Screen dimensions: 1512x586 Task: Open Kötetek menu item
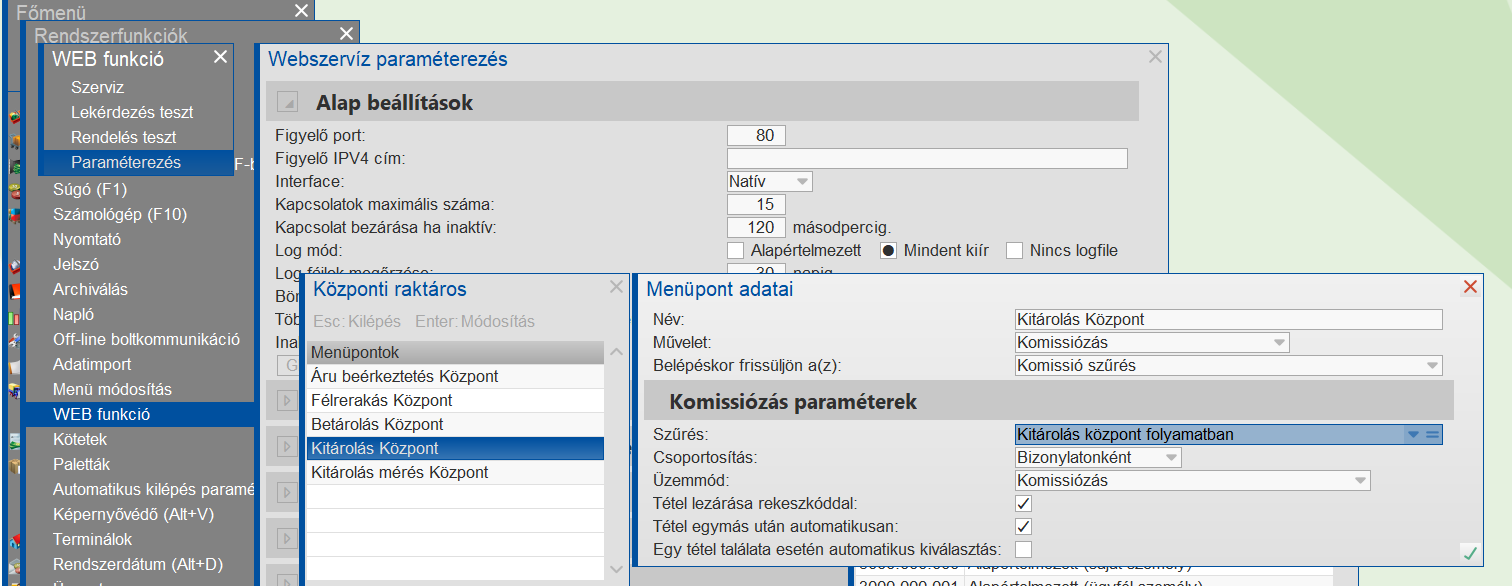[80, 439]
